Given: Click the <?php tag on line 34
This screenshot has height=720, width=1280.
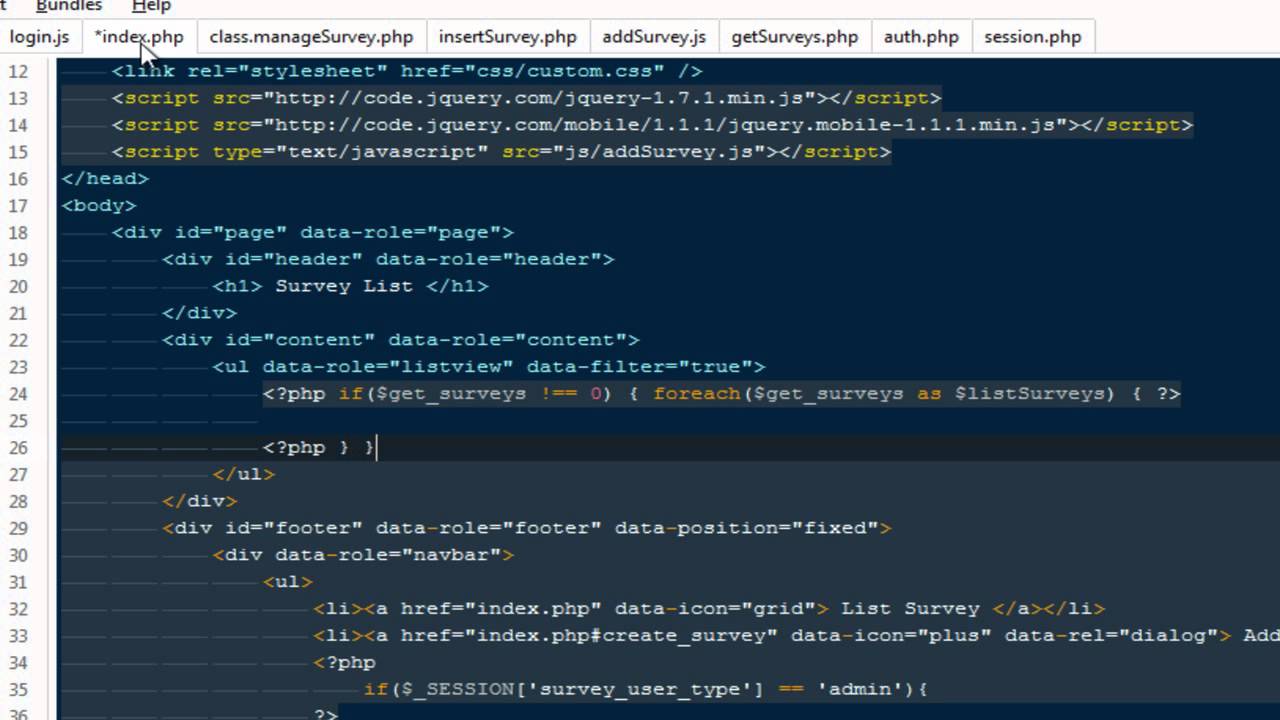Looking at the screenshot, I should pyautogui.click(x=344, y=663).
